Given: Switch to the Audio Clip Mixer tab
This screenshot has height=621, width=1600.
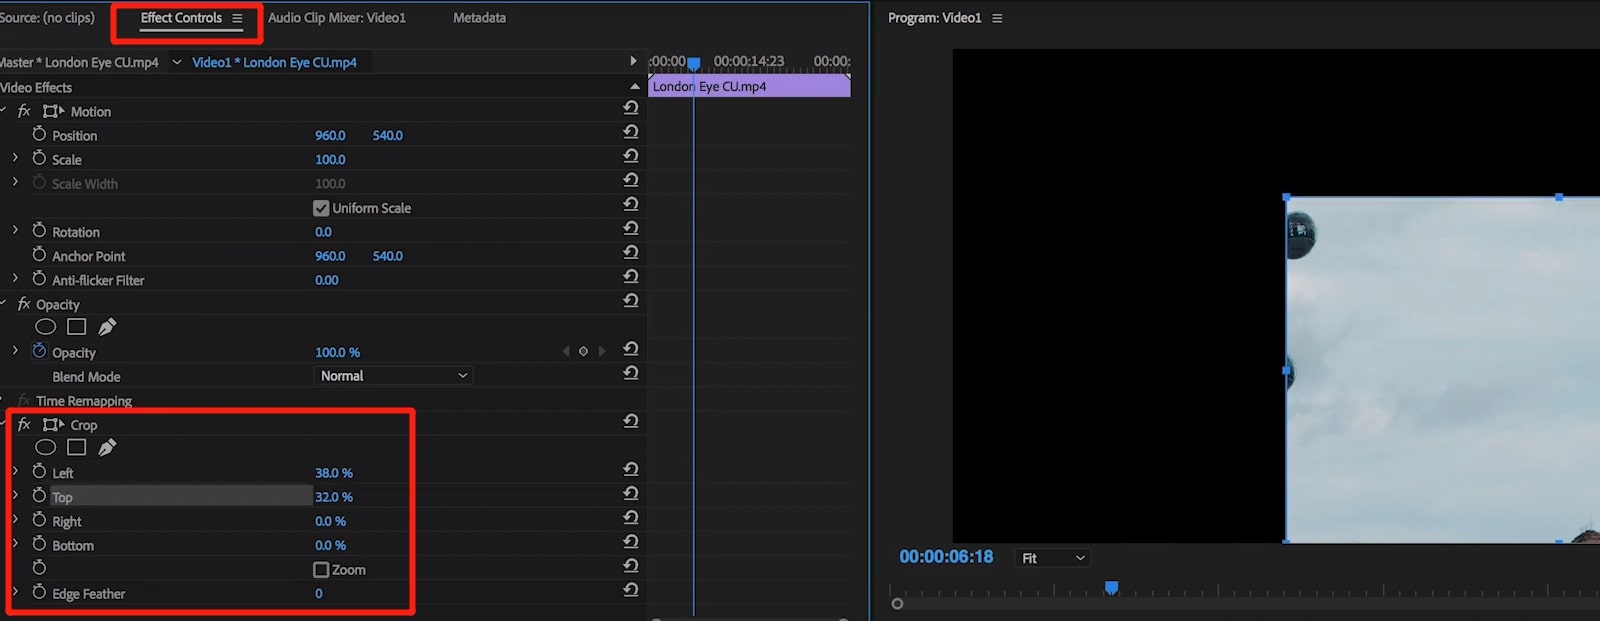Looking at the screenshot, I should (x=336, y=18).
